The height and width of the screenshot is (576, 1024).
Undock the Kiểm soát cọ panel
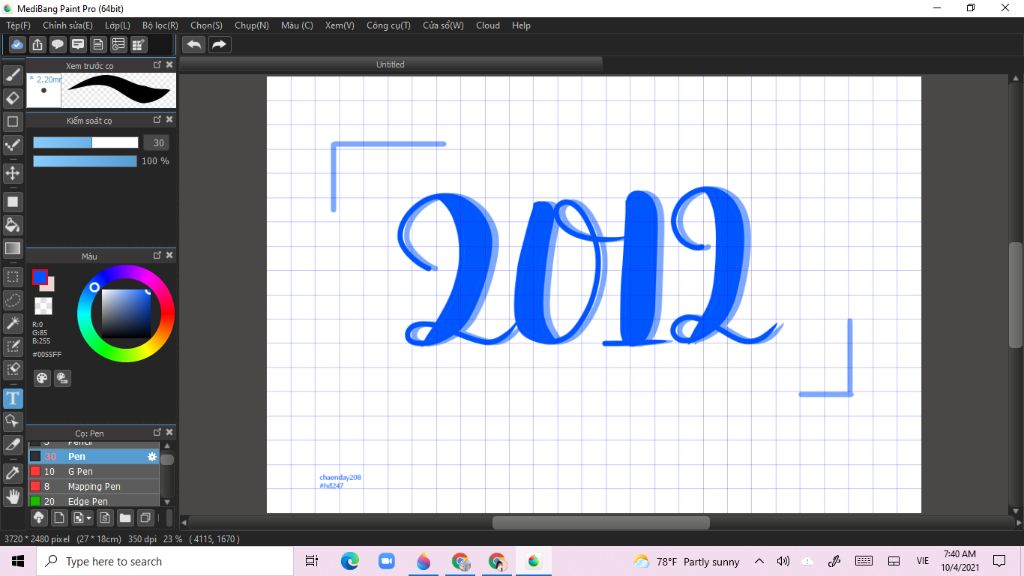[157, 120]
